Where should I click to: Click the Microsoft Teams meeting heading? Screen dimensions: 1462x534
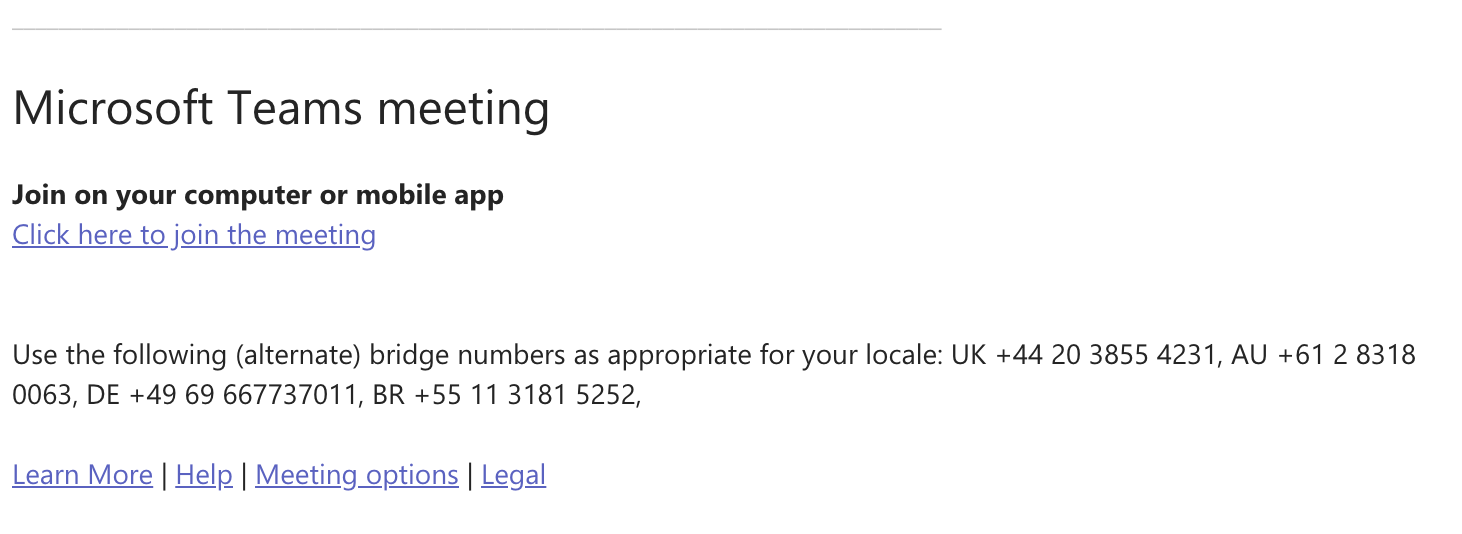pyautogui.click(x=280, y=107)
